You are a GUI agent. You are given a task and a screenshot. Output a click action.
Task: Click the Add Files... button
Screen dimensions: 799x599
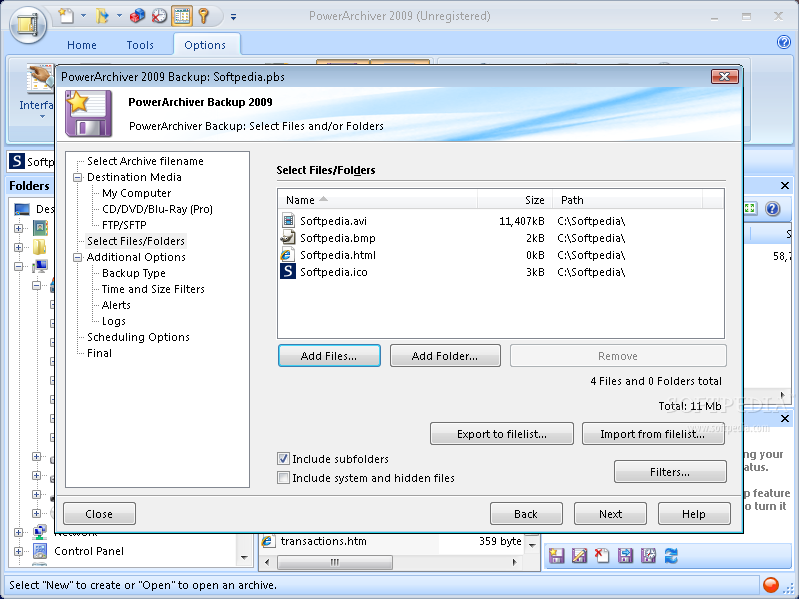pyautogui.click(x=329, y=356)
